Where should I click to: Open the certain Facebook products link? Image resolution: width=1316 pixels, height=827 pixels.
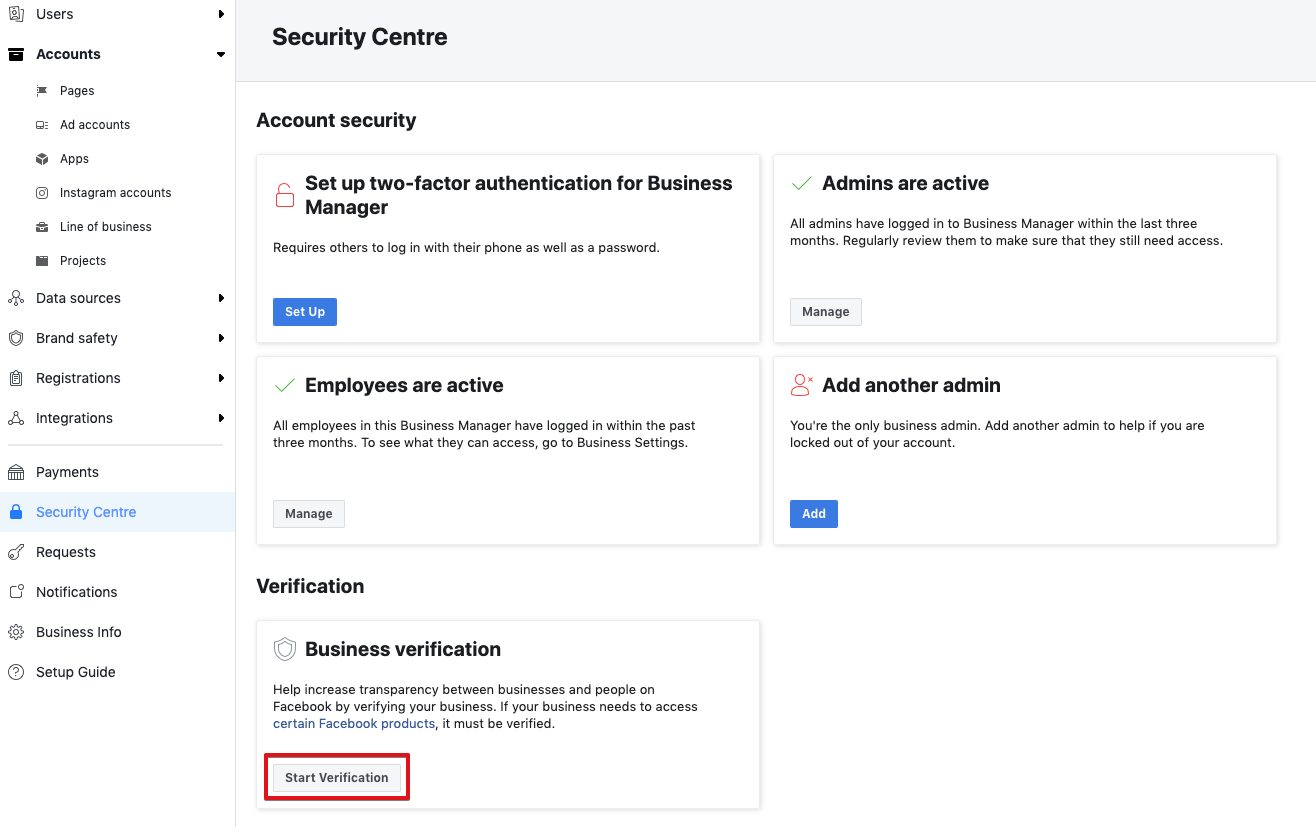(x=354, y=723)
